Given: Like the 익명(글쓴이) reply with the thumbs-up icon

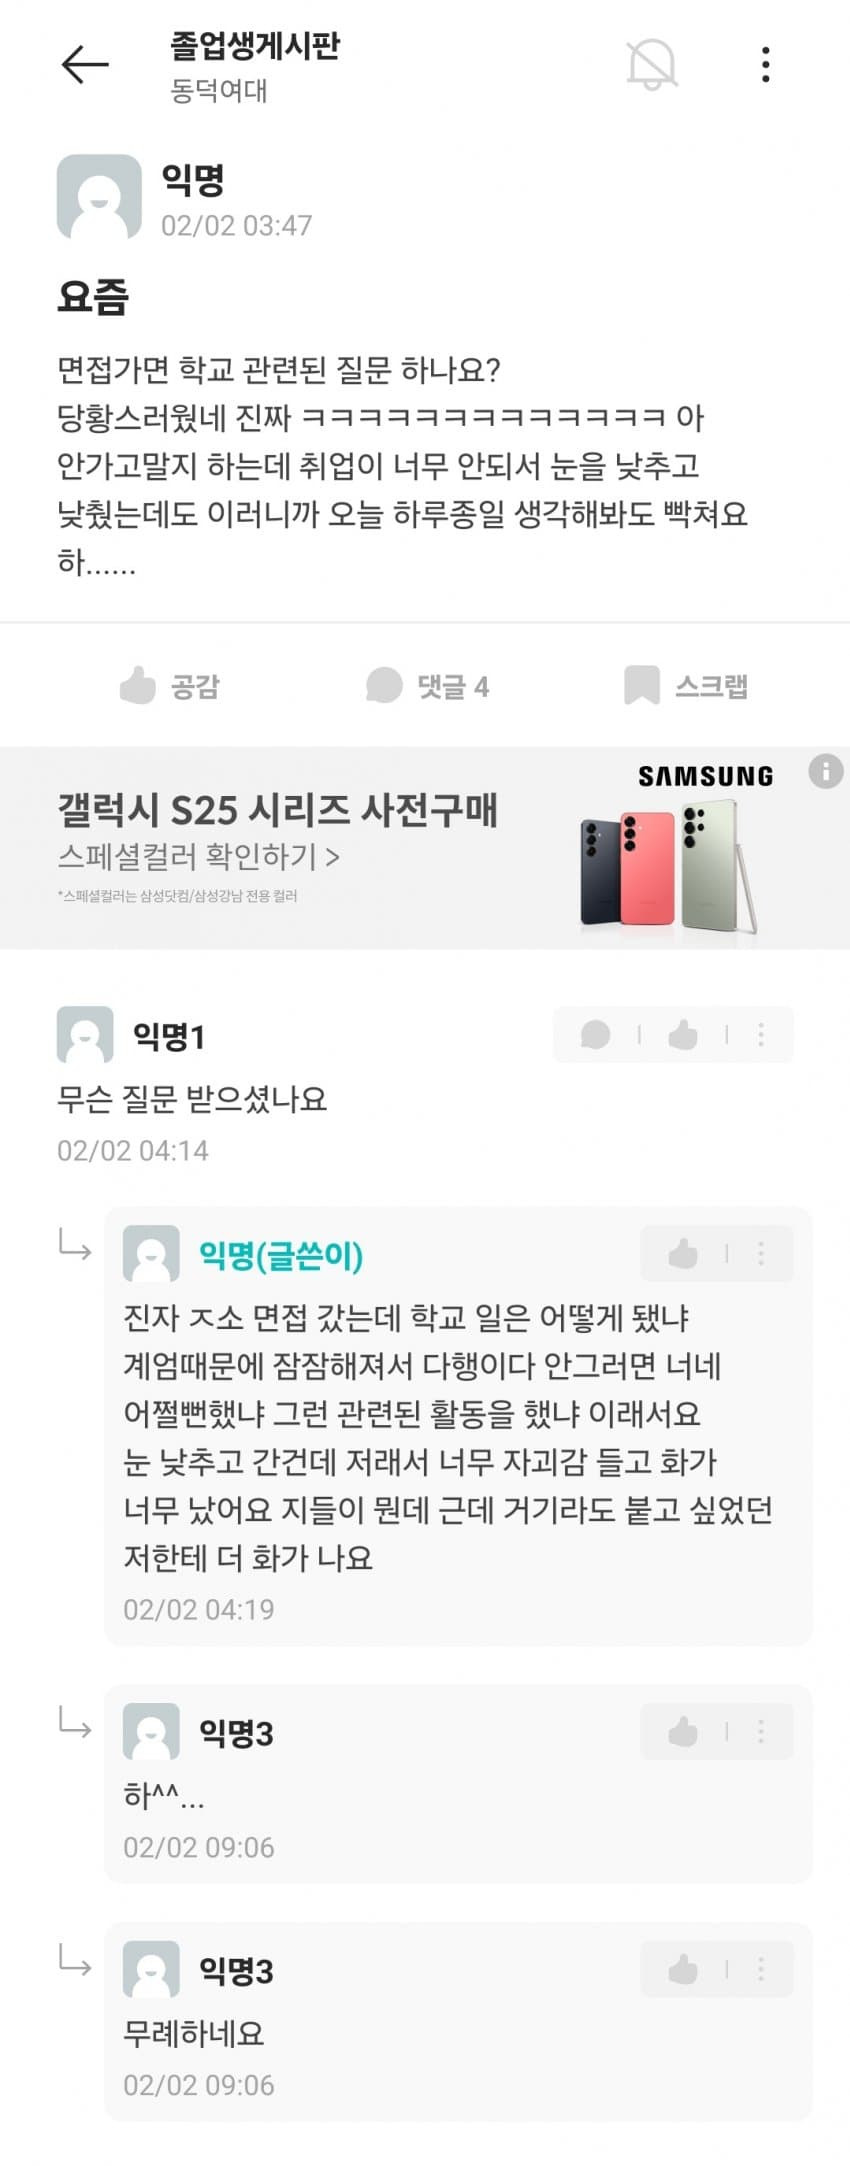Looking at the screenshot, I should [x=683, y=1253].
